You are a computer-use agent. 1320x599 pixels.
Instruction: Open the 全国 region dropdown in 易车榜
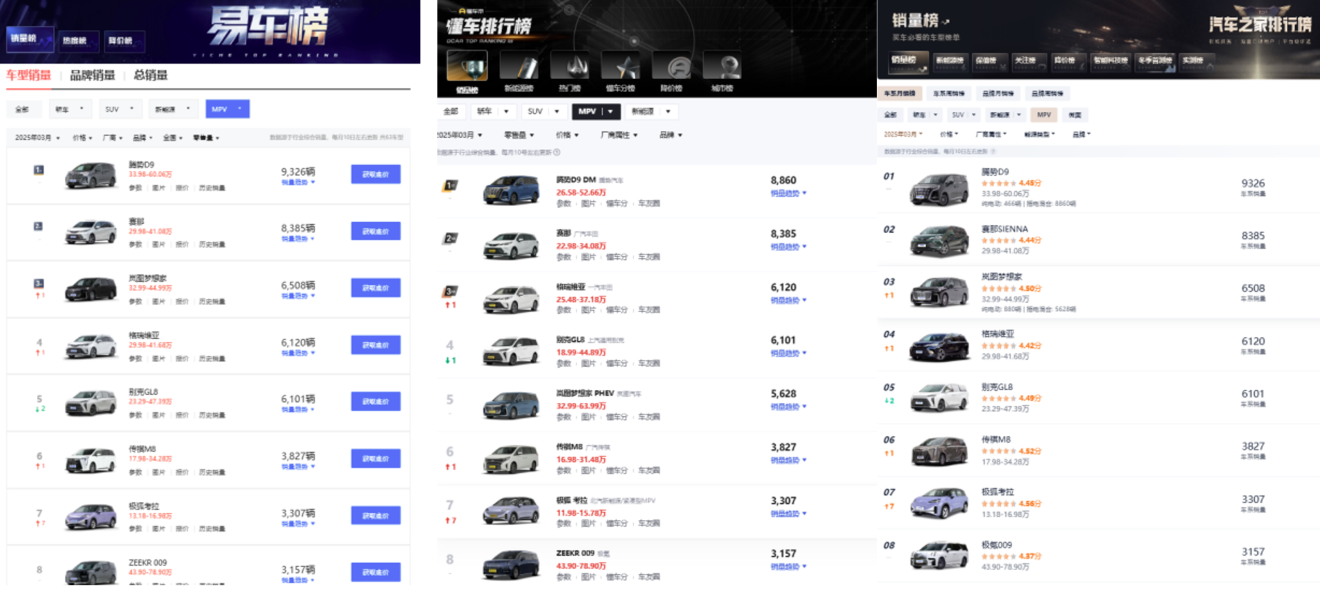coord(173,138)
